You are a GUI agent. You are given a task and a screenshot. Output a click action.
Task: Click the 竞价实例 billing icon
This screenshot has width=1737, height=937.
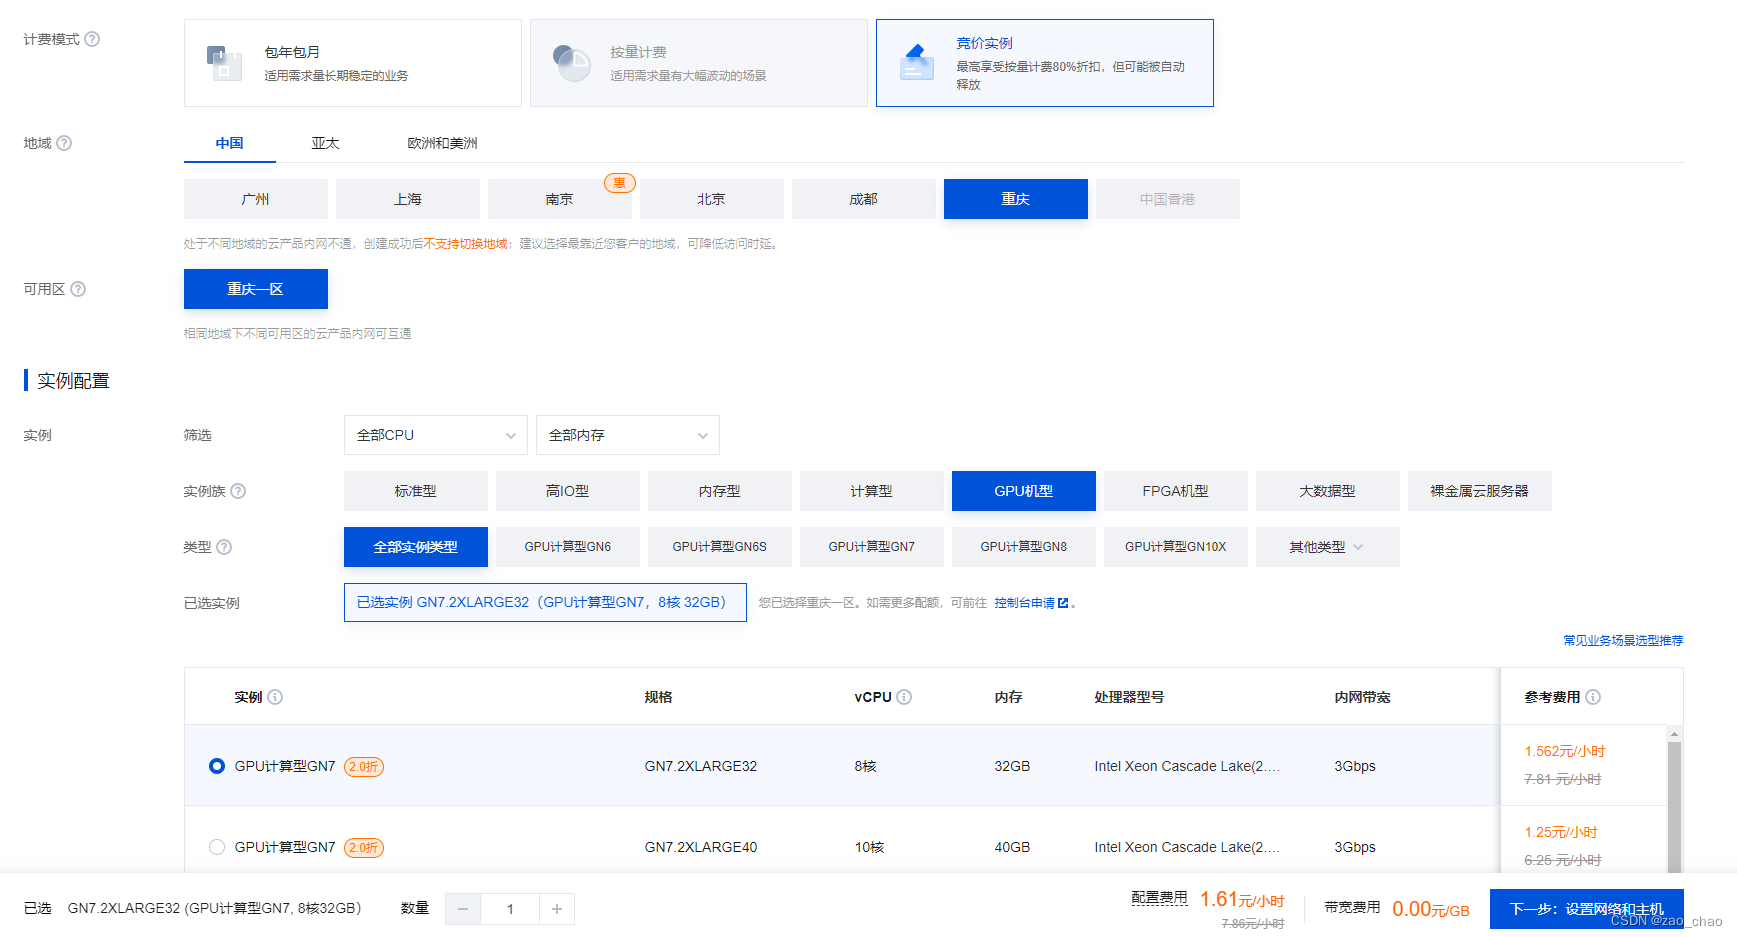[916, 62]
